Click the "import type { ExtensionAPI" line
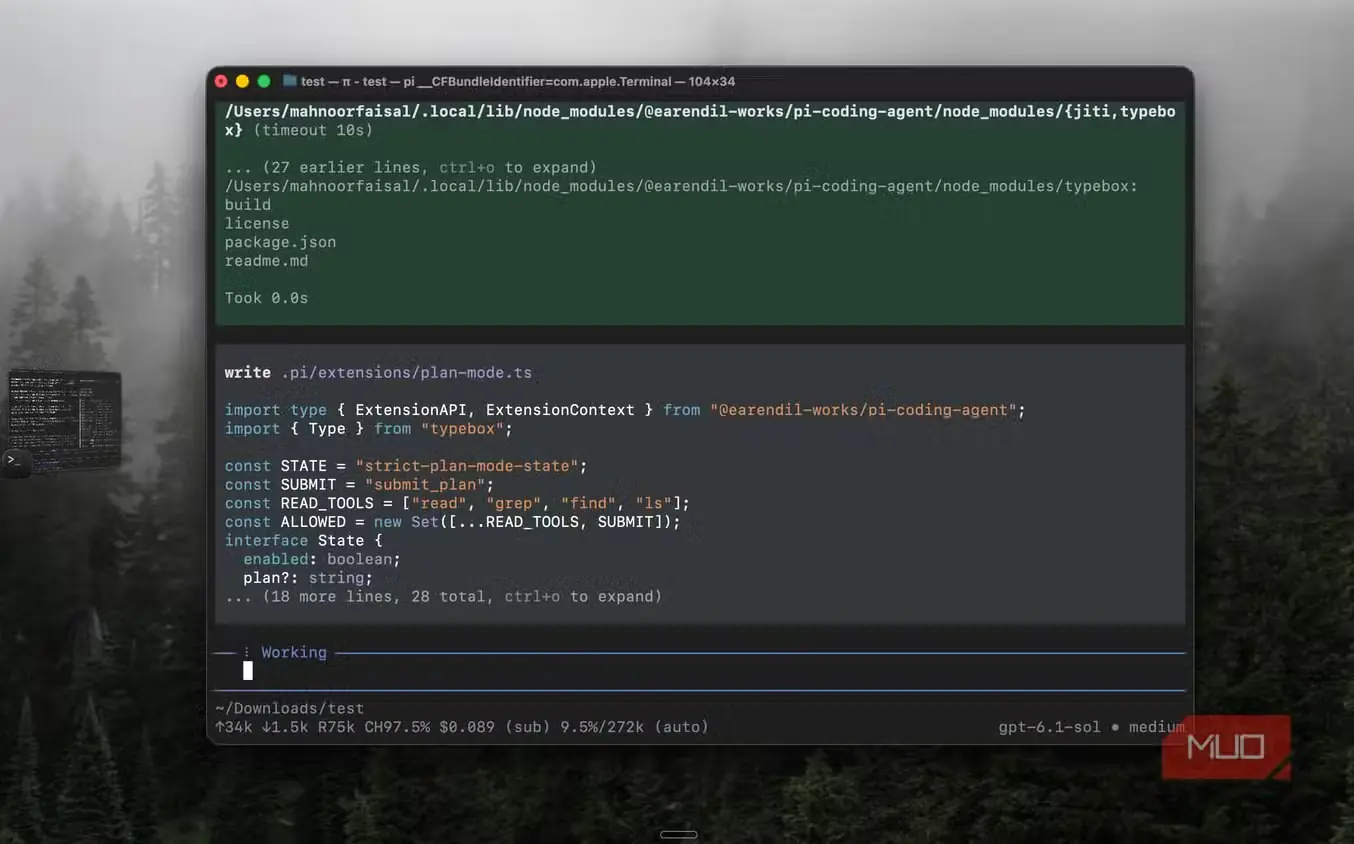1354x844 pixels. tap(625, 410)
